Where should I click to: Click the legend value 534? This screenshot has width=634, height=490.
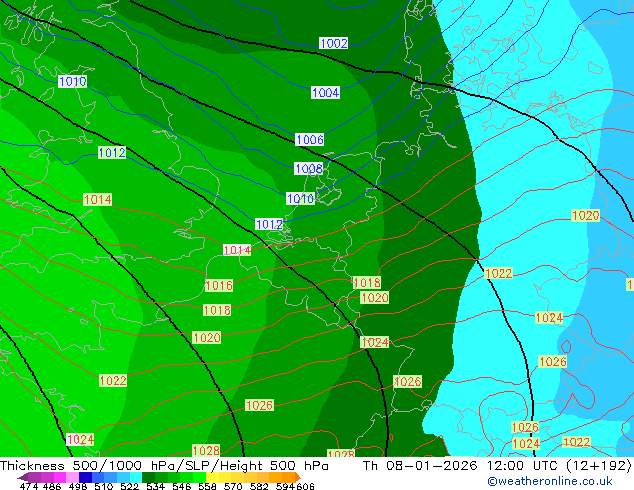point(156,486)
